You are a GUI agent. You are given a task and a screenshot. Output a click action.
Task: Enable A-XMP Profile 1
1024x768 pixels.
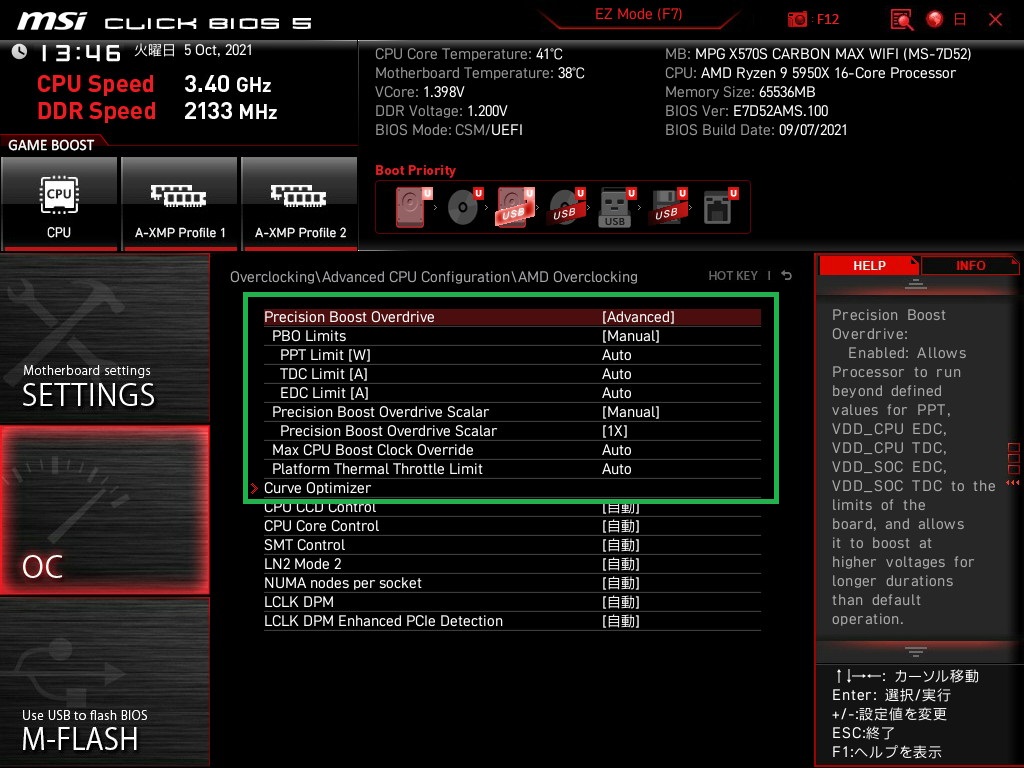[x=180, y=204]
